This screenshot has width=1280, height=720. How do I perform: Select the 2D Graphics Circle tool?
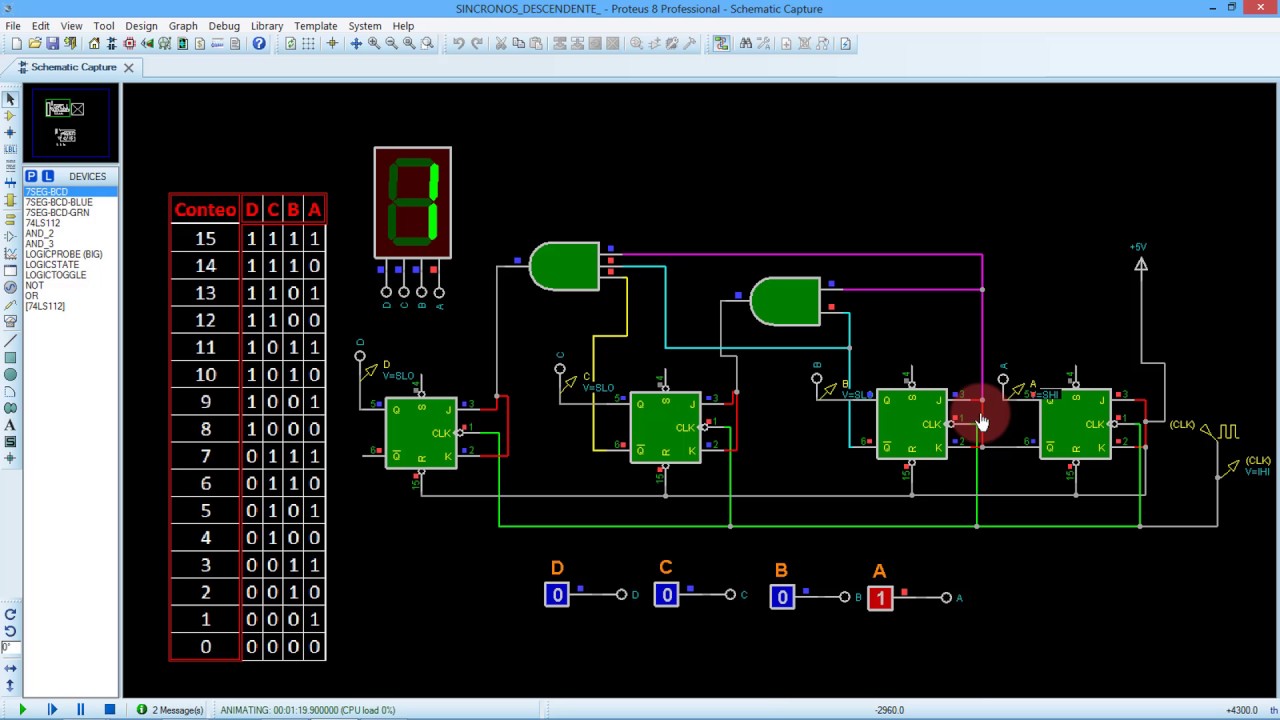10,375
